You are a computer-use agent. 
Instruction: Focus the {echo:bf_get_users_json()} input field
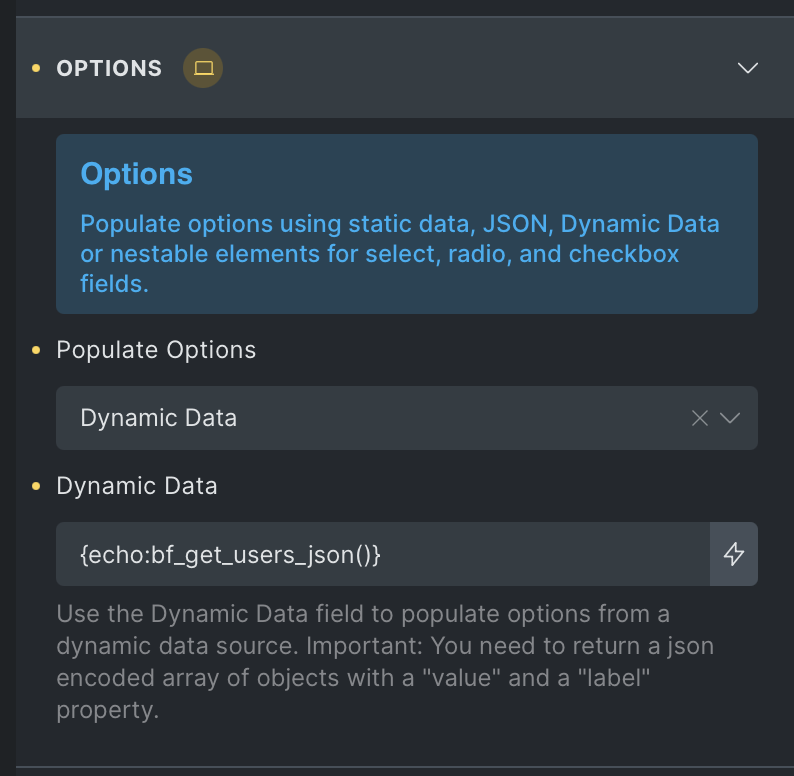click(x=383, y=554)
